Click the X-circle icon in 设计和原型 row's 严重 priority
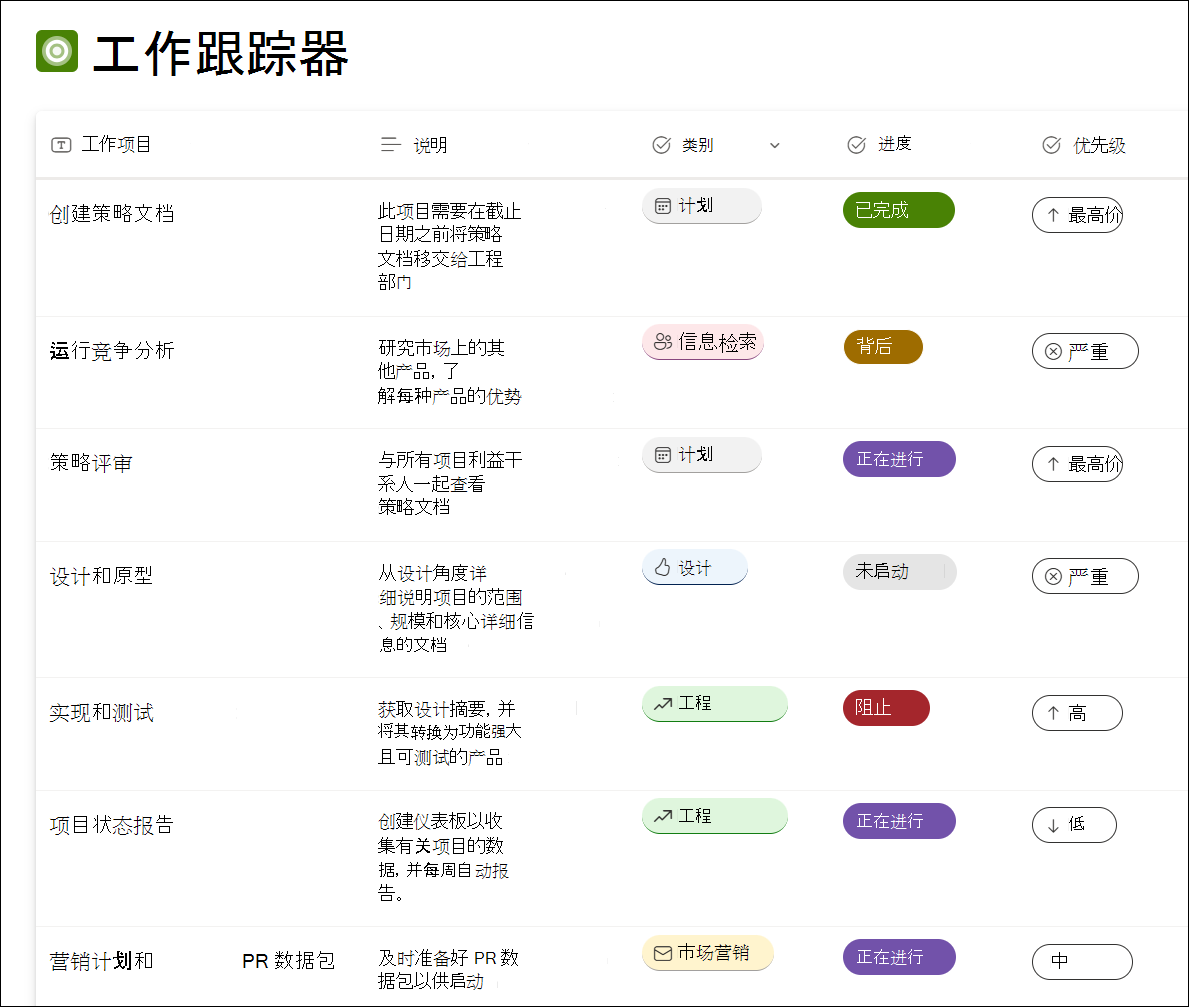The width and height of the screenshot is (1189, 1007). 1053,576
